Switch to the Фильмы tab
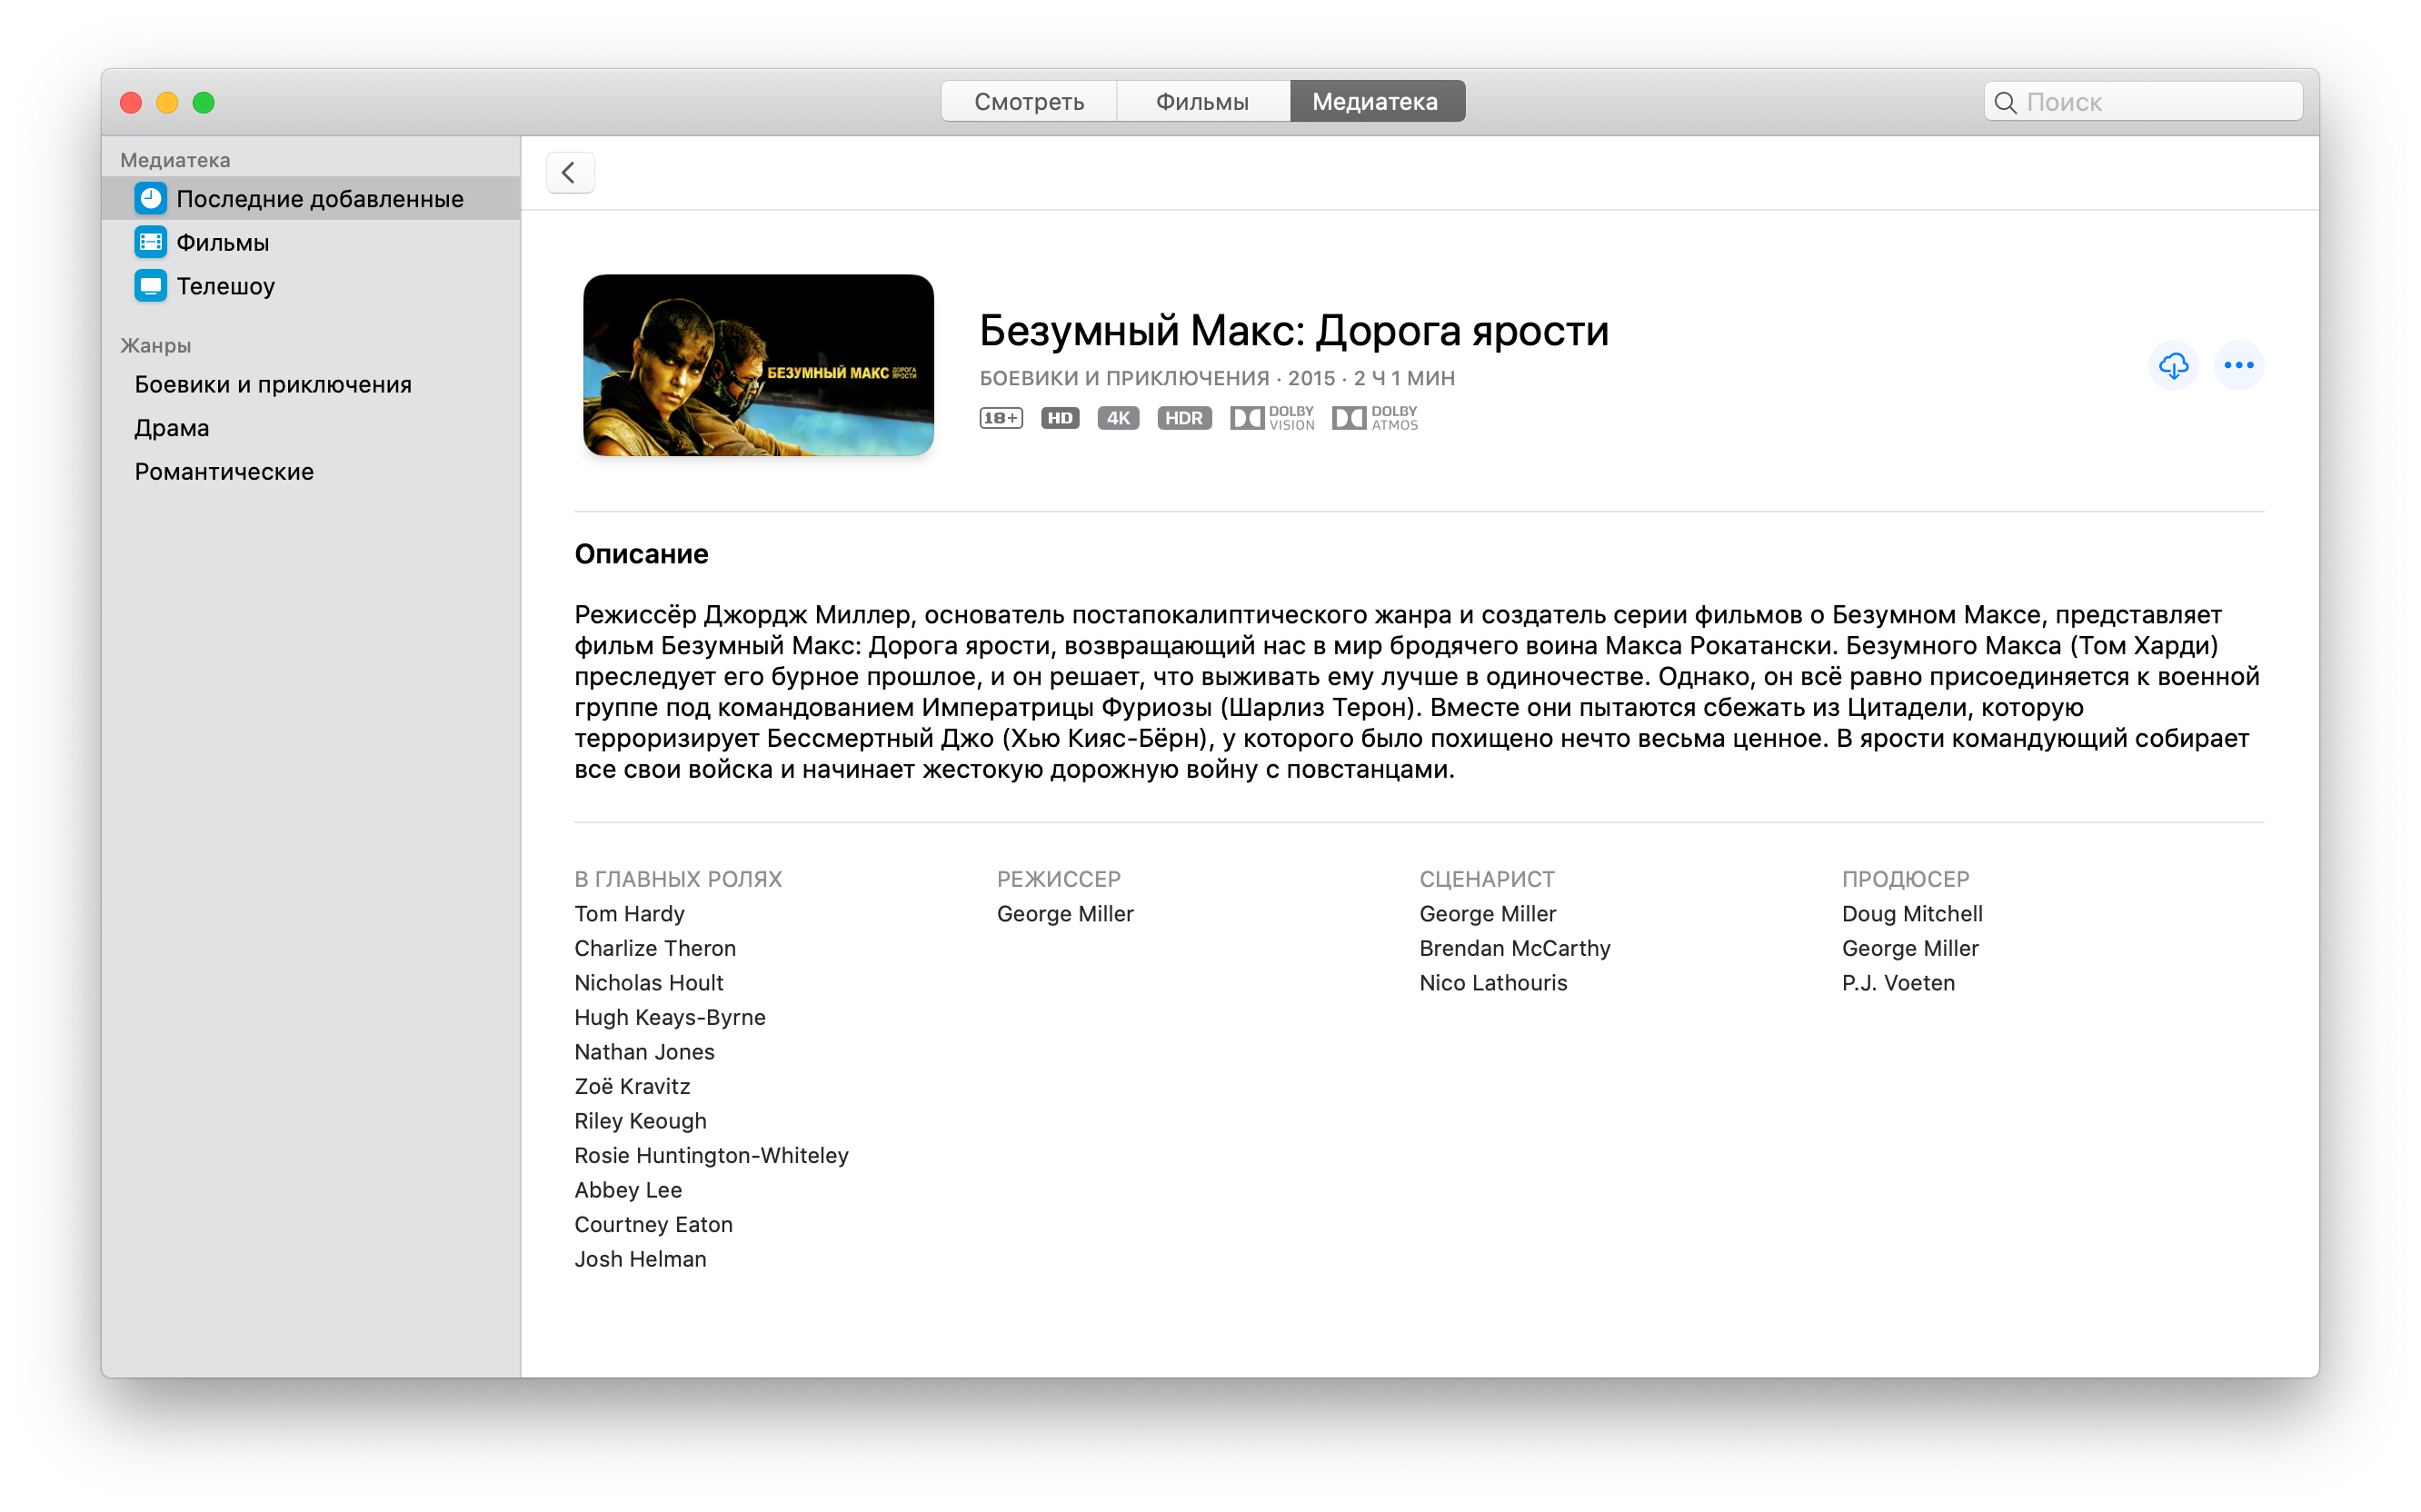Image resolution: width=2421 pixels, height=1512 pixels. 1203,102
